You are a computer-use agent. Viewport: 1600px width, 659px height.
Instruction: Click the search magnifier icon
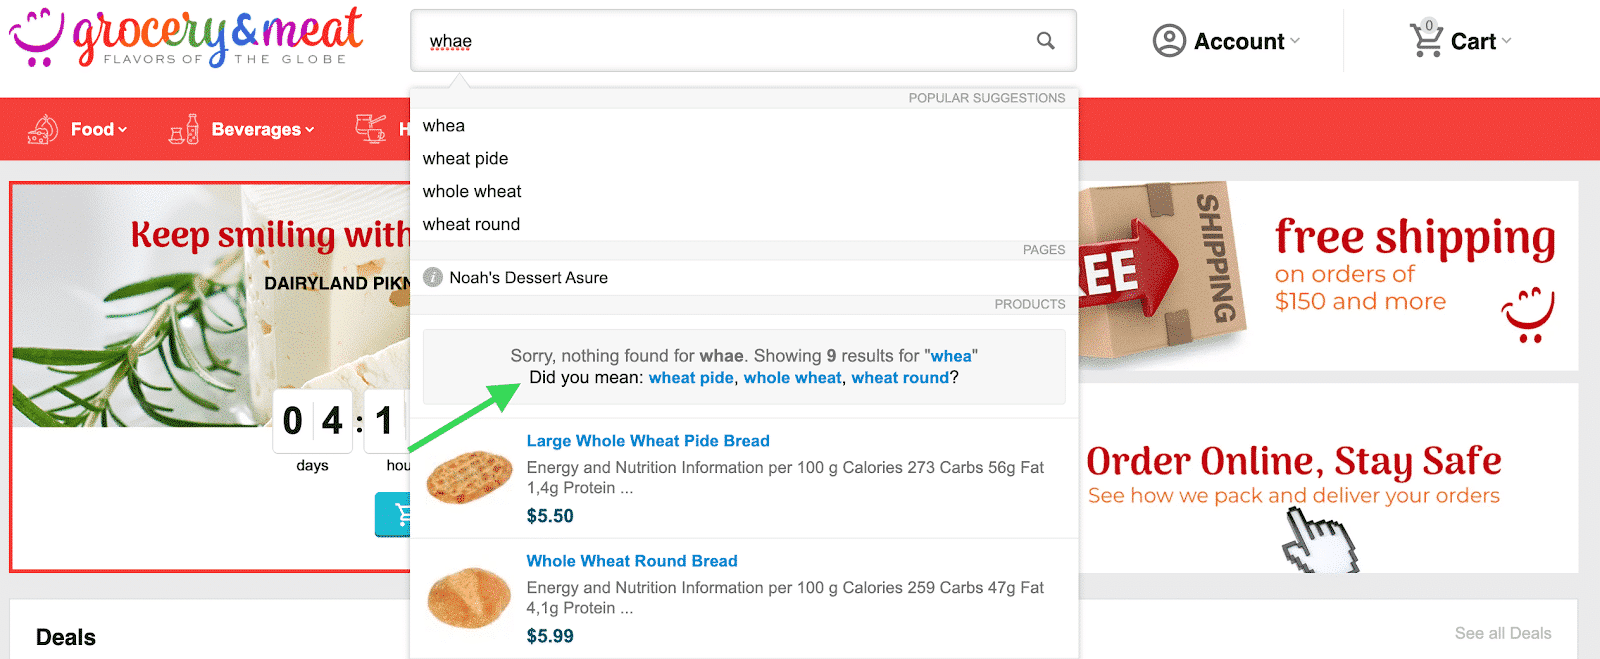tap(1045, 41)
